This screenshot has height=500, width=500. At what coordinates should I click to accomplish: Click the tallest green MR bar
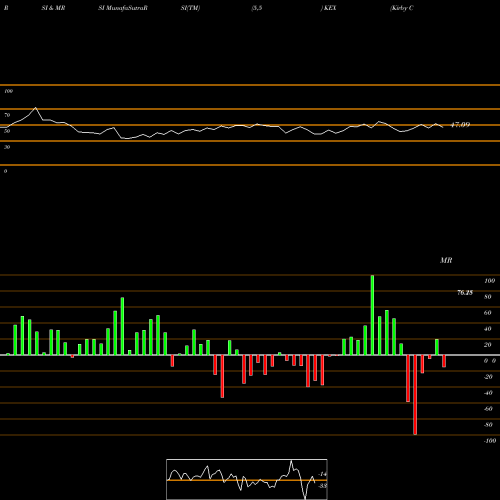(372, 315)
